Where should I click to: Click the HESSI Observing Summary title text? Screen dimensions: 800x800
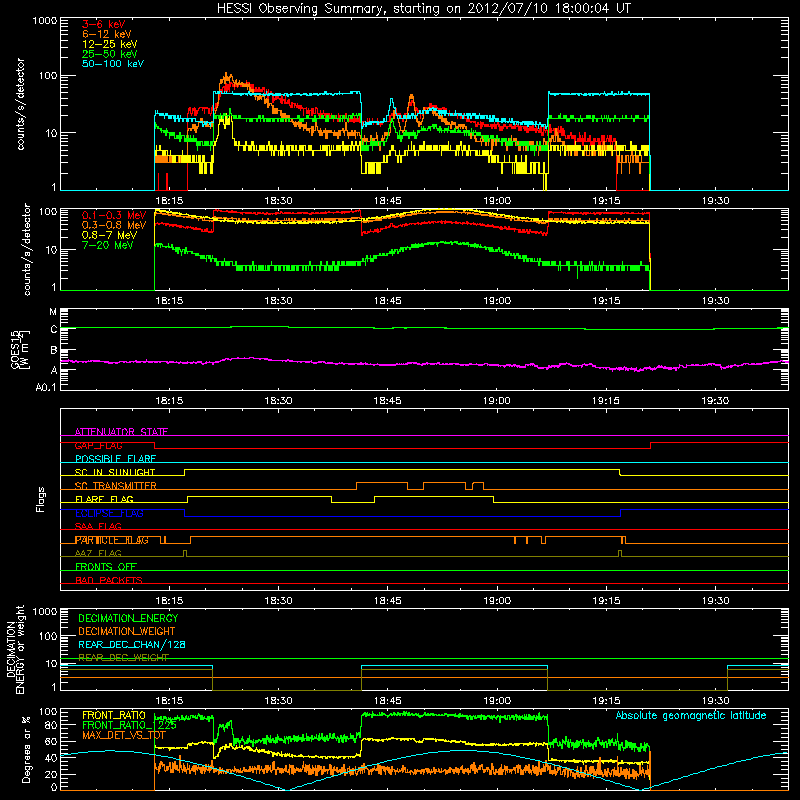pyautogui.click(x=423, y=9)
